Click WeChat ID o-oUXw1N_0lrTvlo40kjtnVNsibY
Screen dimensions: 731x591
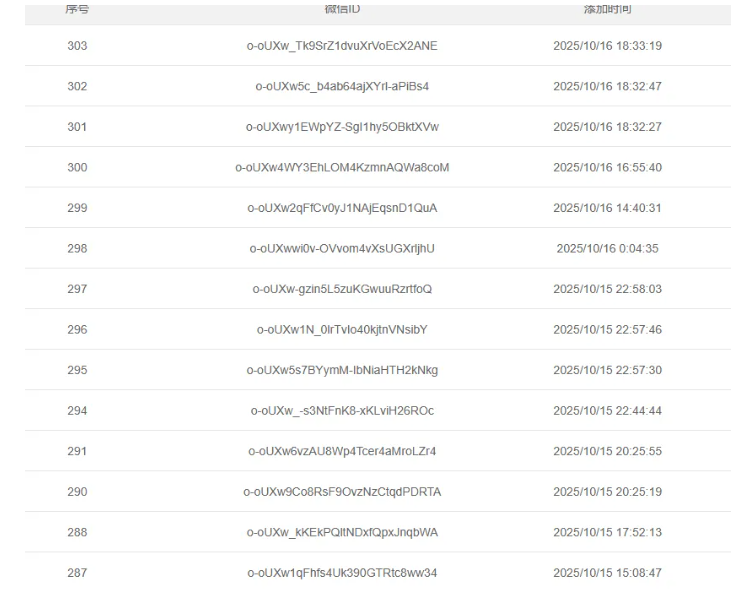342,330
